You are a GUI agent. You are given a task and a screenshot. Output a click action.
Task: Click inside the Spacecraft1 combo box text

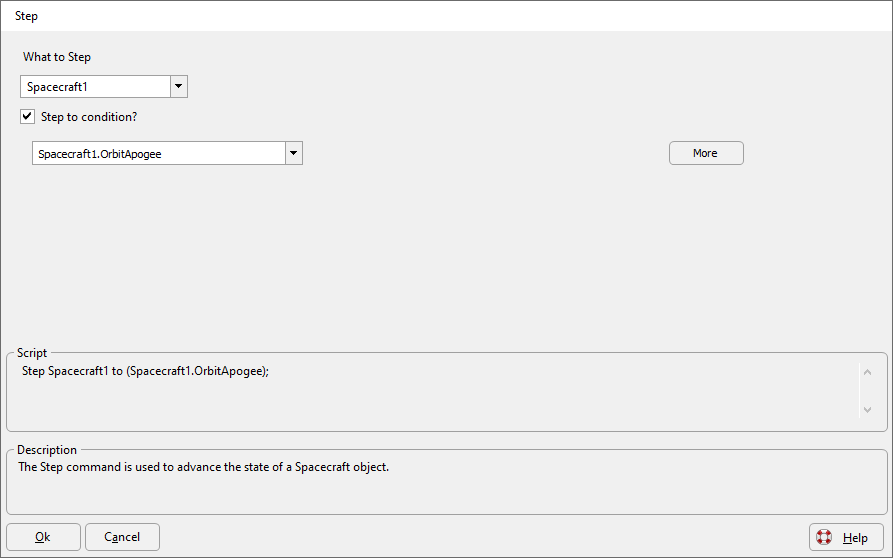96,87
